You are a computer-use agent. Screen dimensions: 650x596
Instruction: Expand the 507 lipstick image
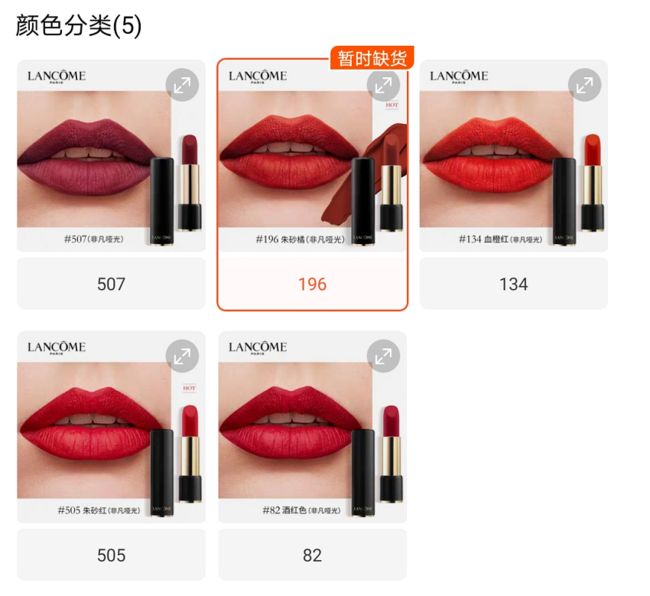182,85
